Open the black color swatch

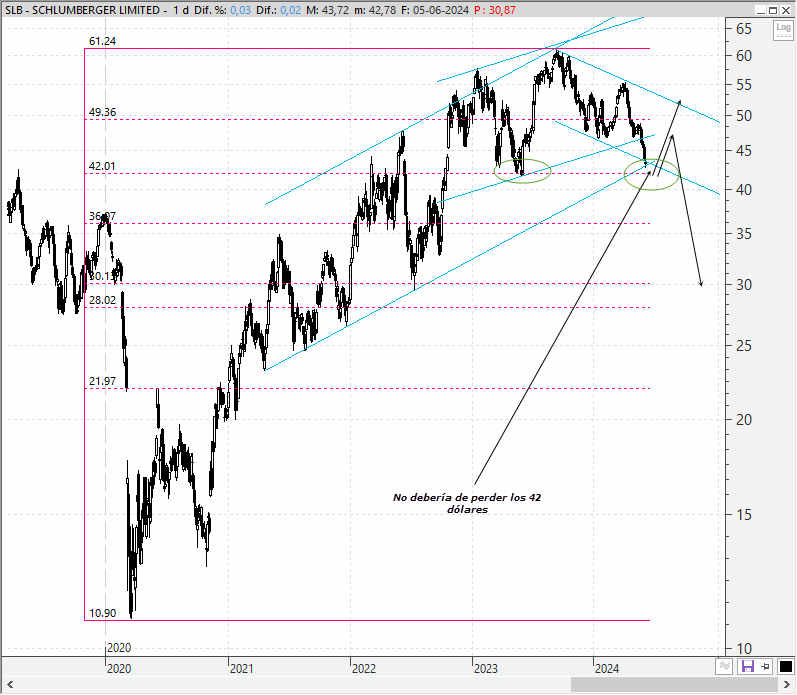point(785,666)
